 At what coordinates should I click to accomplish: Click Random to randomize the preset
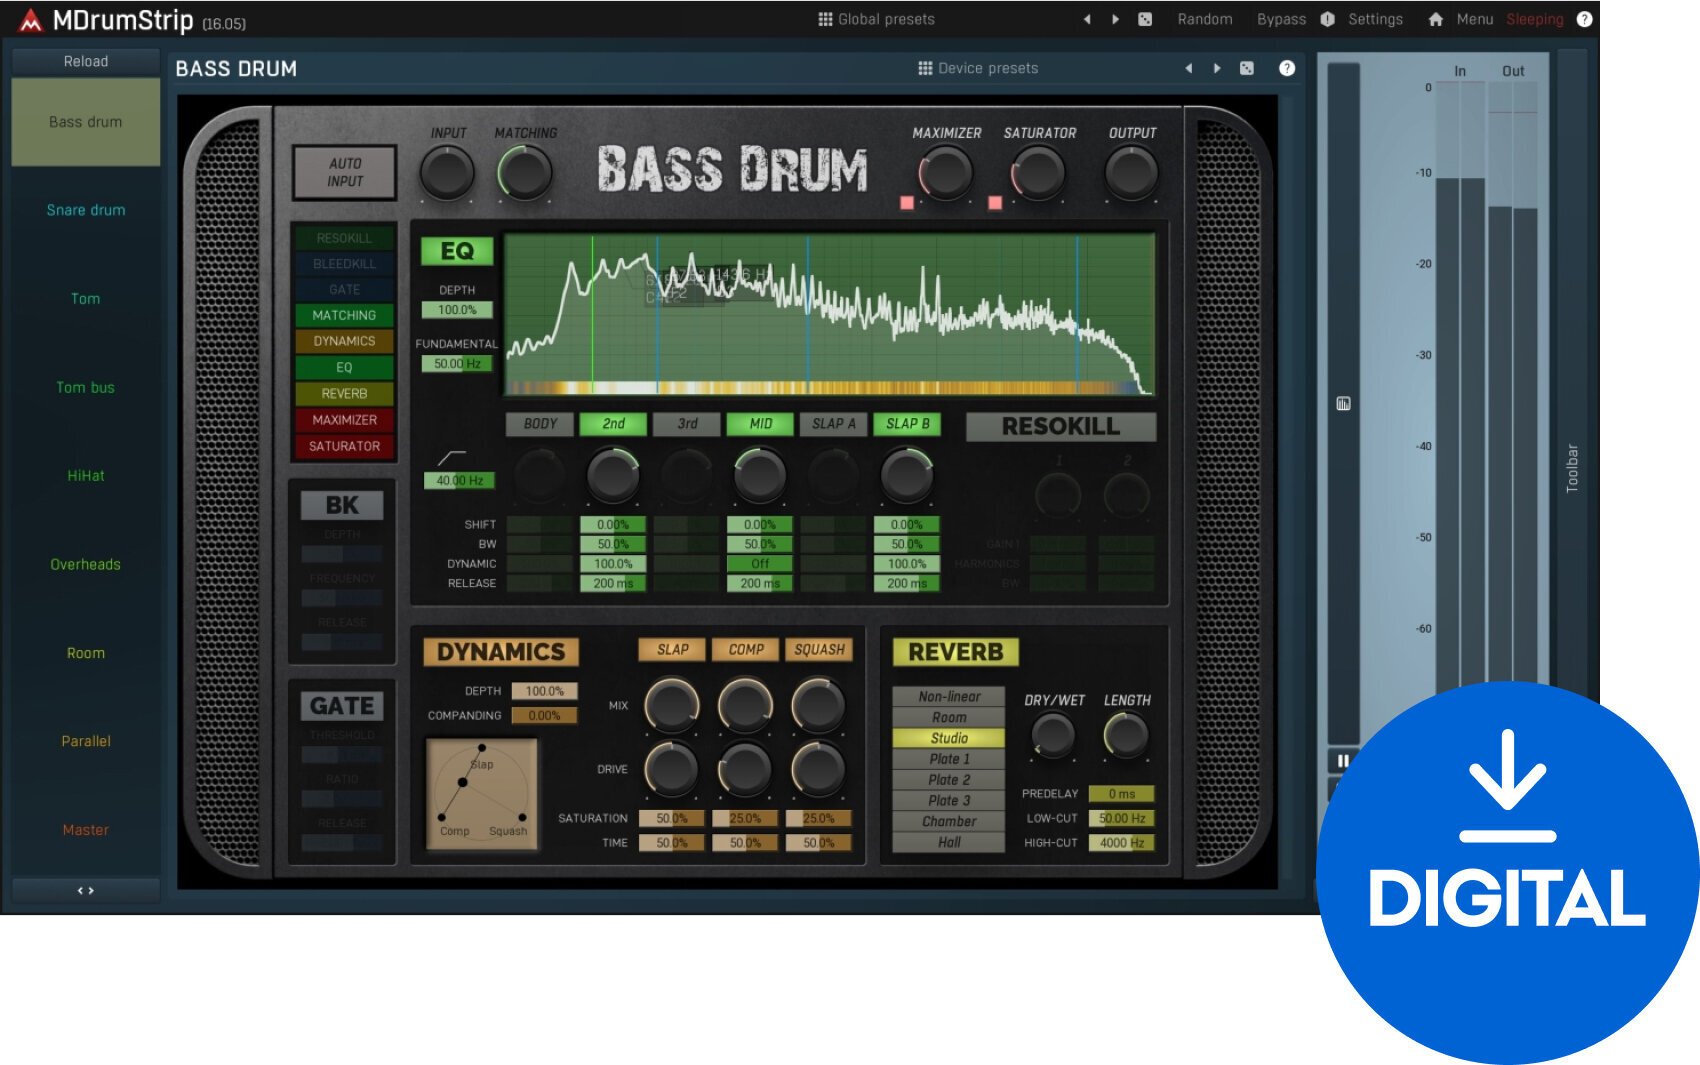[1205, 19]
